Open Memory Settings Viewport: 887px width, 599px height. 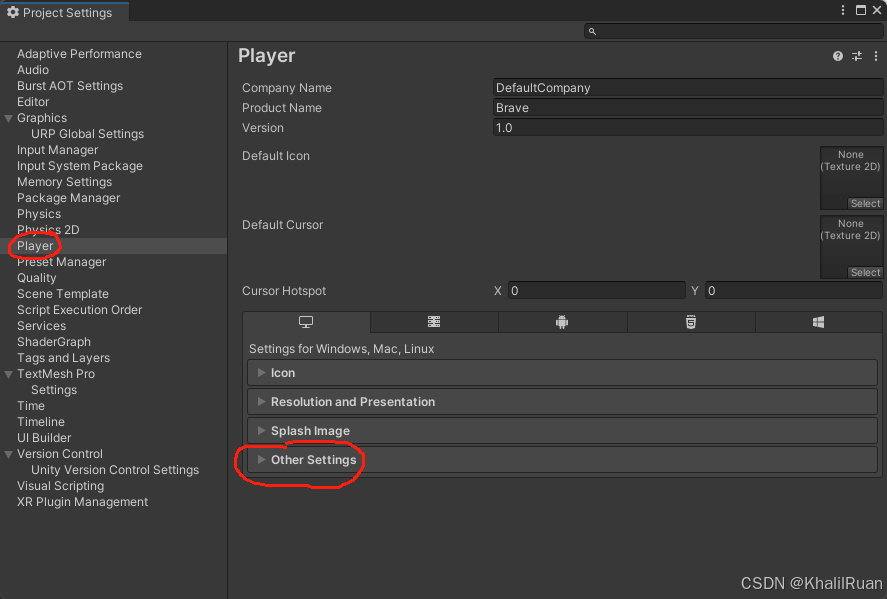[64, 182]
